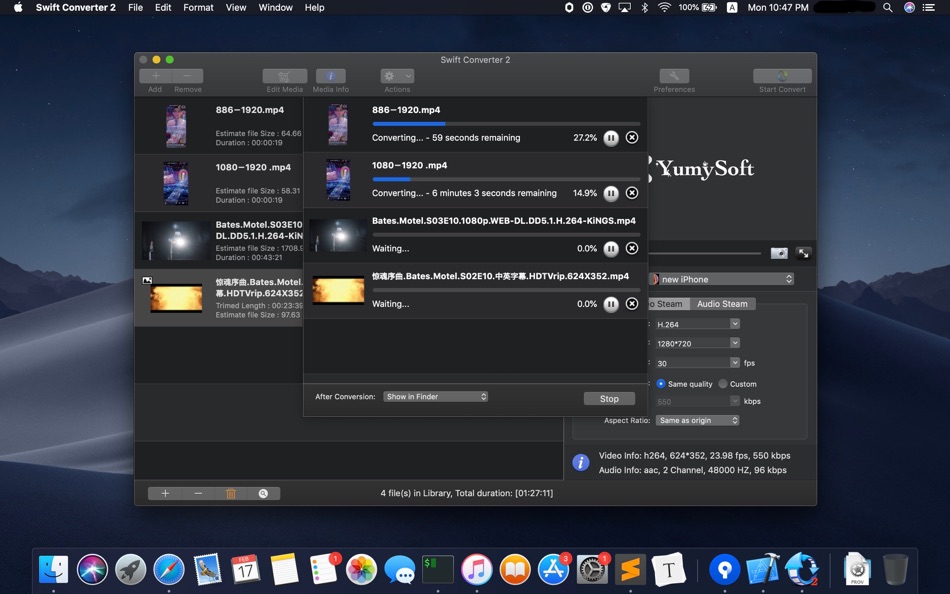
Task: Click the Add media toolbar icon
Action: click(x=156, y=75)
